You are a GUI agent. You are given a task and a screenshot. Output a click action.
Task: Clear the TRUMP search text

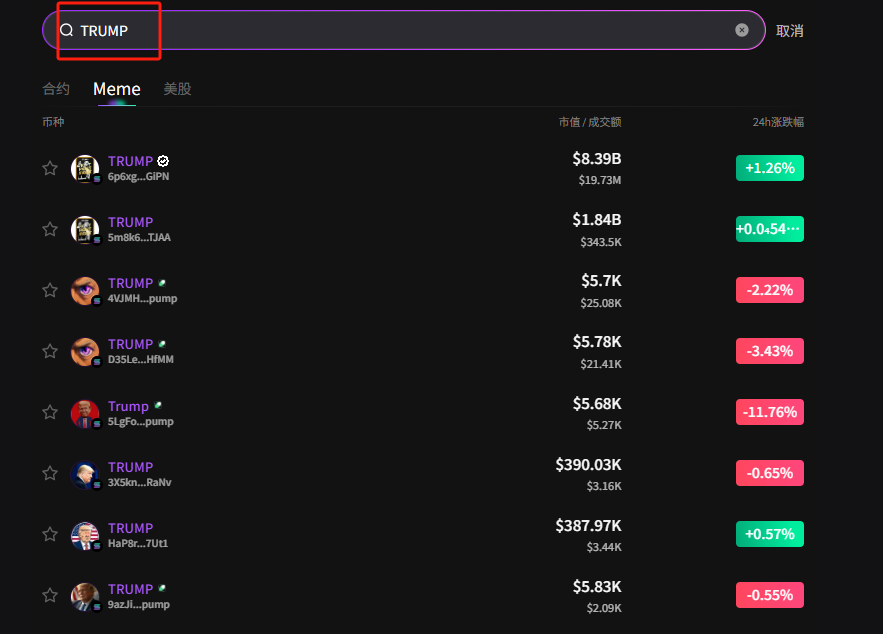click(742, 30)
